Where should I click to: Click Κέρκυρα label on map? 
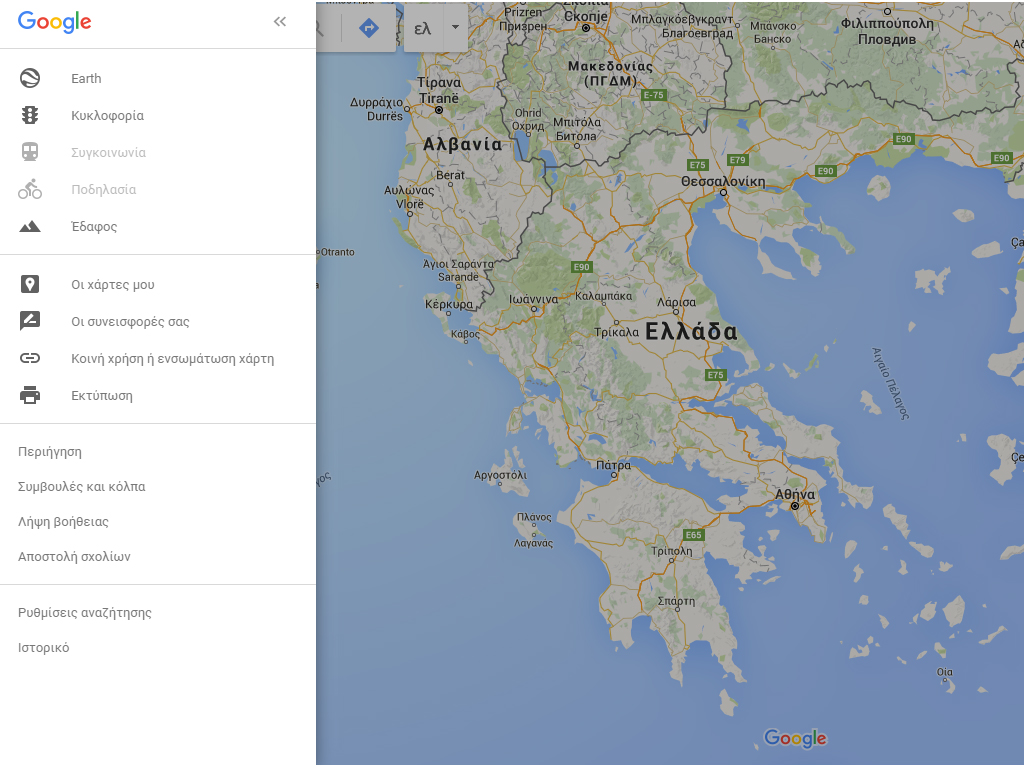[x=449, y=304]
